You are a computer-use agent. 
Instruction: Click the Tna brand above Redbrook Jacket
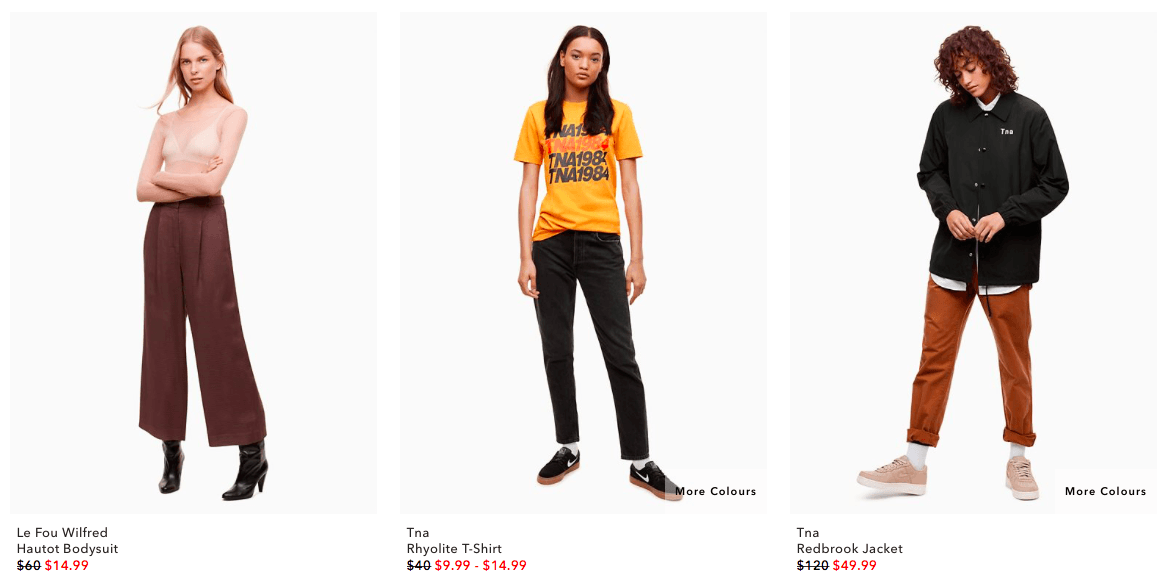[x=808, y=533]
